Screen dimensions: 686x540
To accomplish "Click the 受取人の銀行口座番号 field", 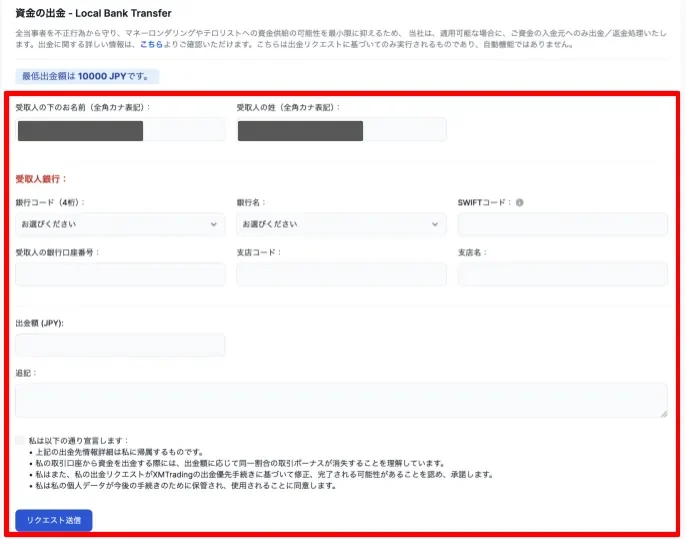I will click(120, 274).
